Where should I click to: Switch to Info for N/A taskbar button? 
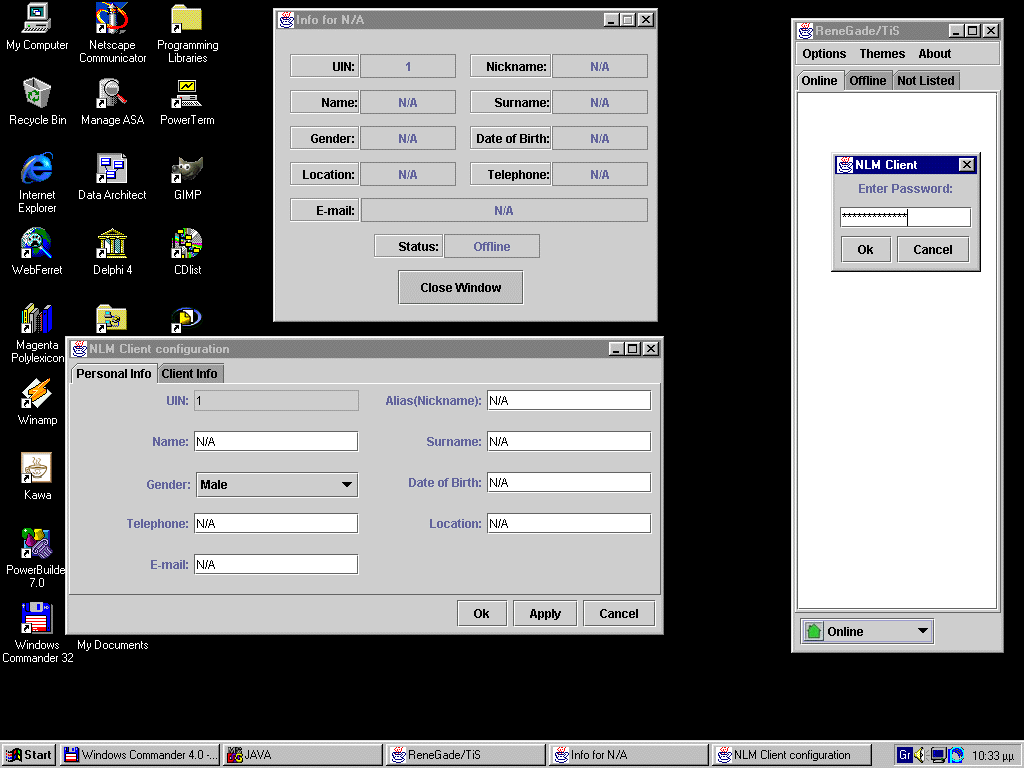pyautogui.click(x=629, y=755)
